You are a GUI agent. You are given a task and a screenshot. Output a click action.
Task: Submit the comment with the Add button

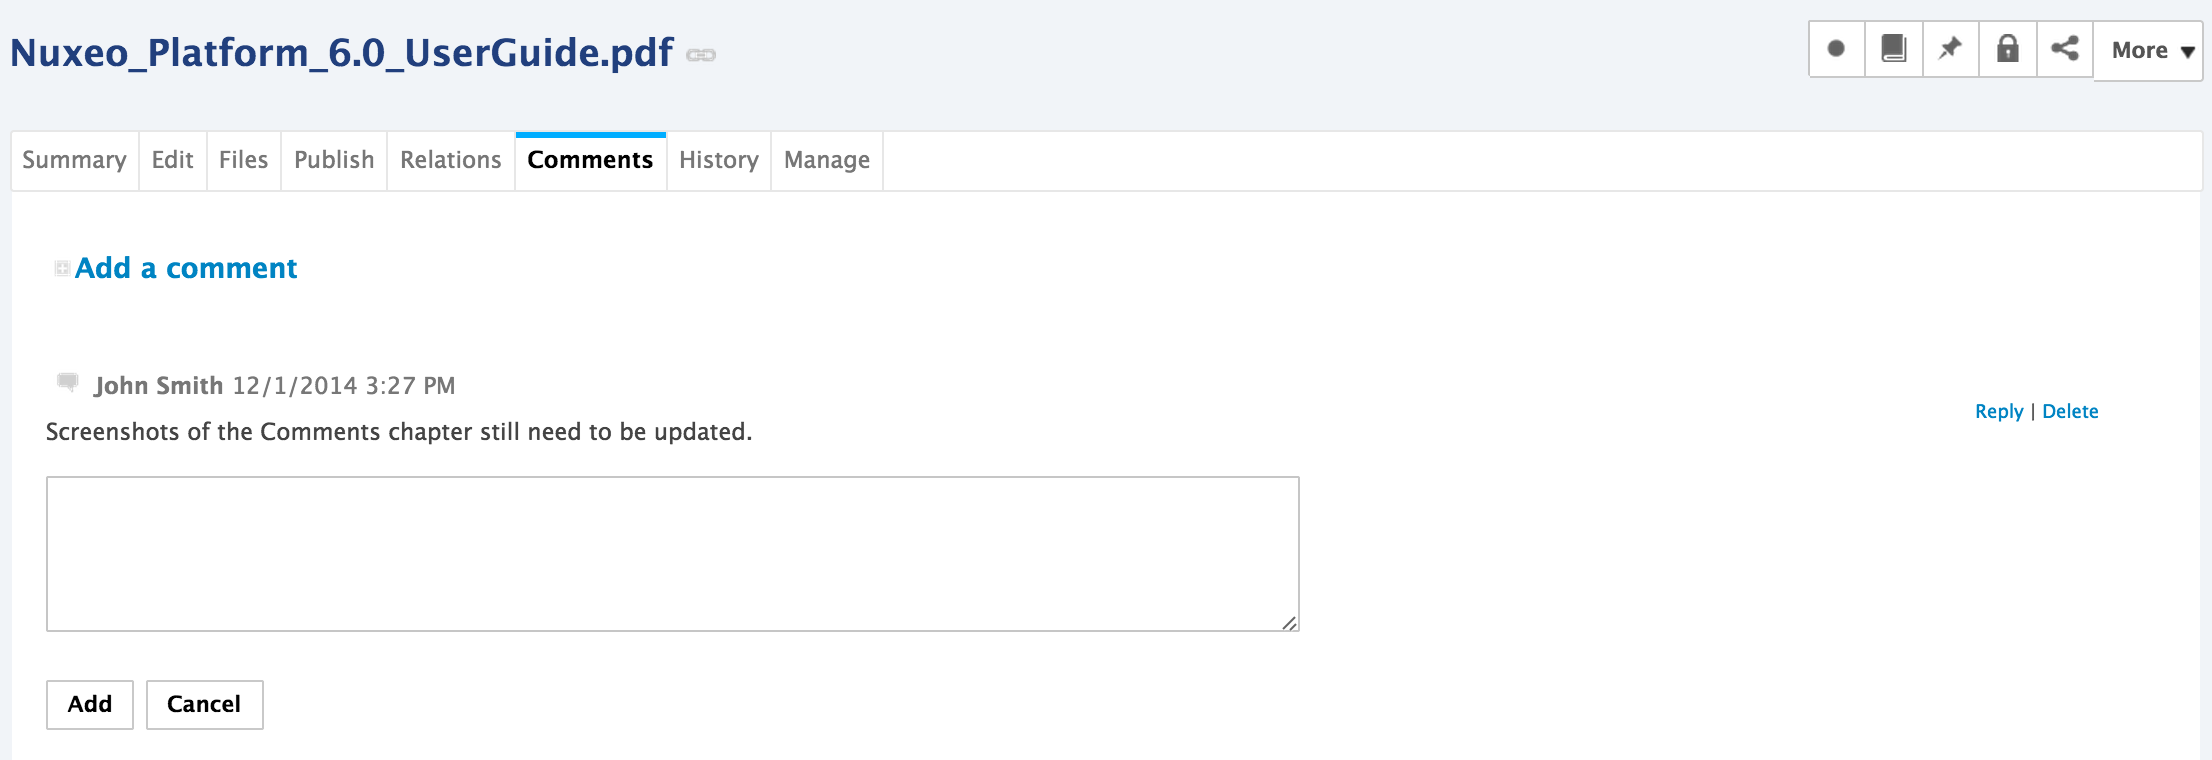point(90,705)
